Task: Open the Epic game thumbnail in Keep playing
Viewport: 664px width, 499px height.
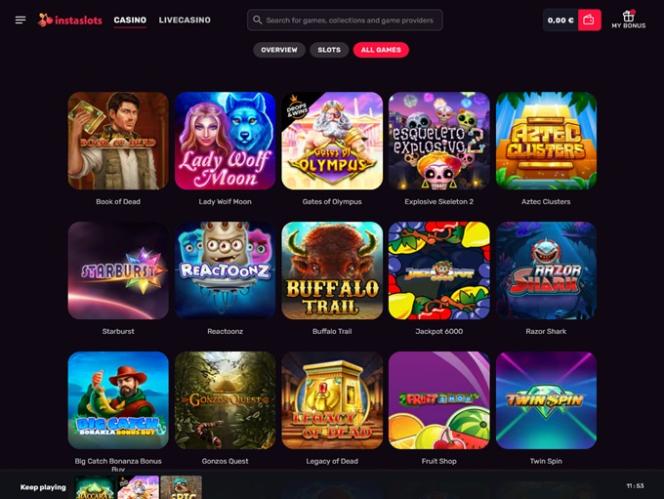Action: [x=181, y=487]
